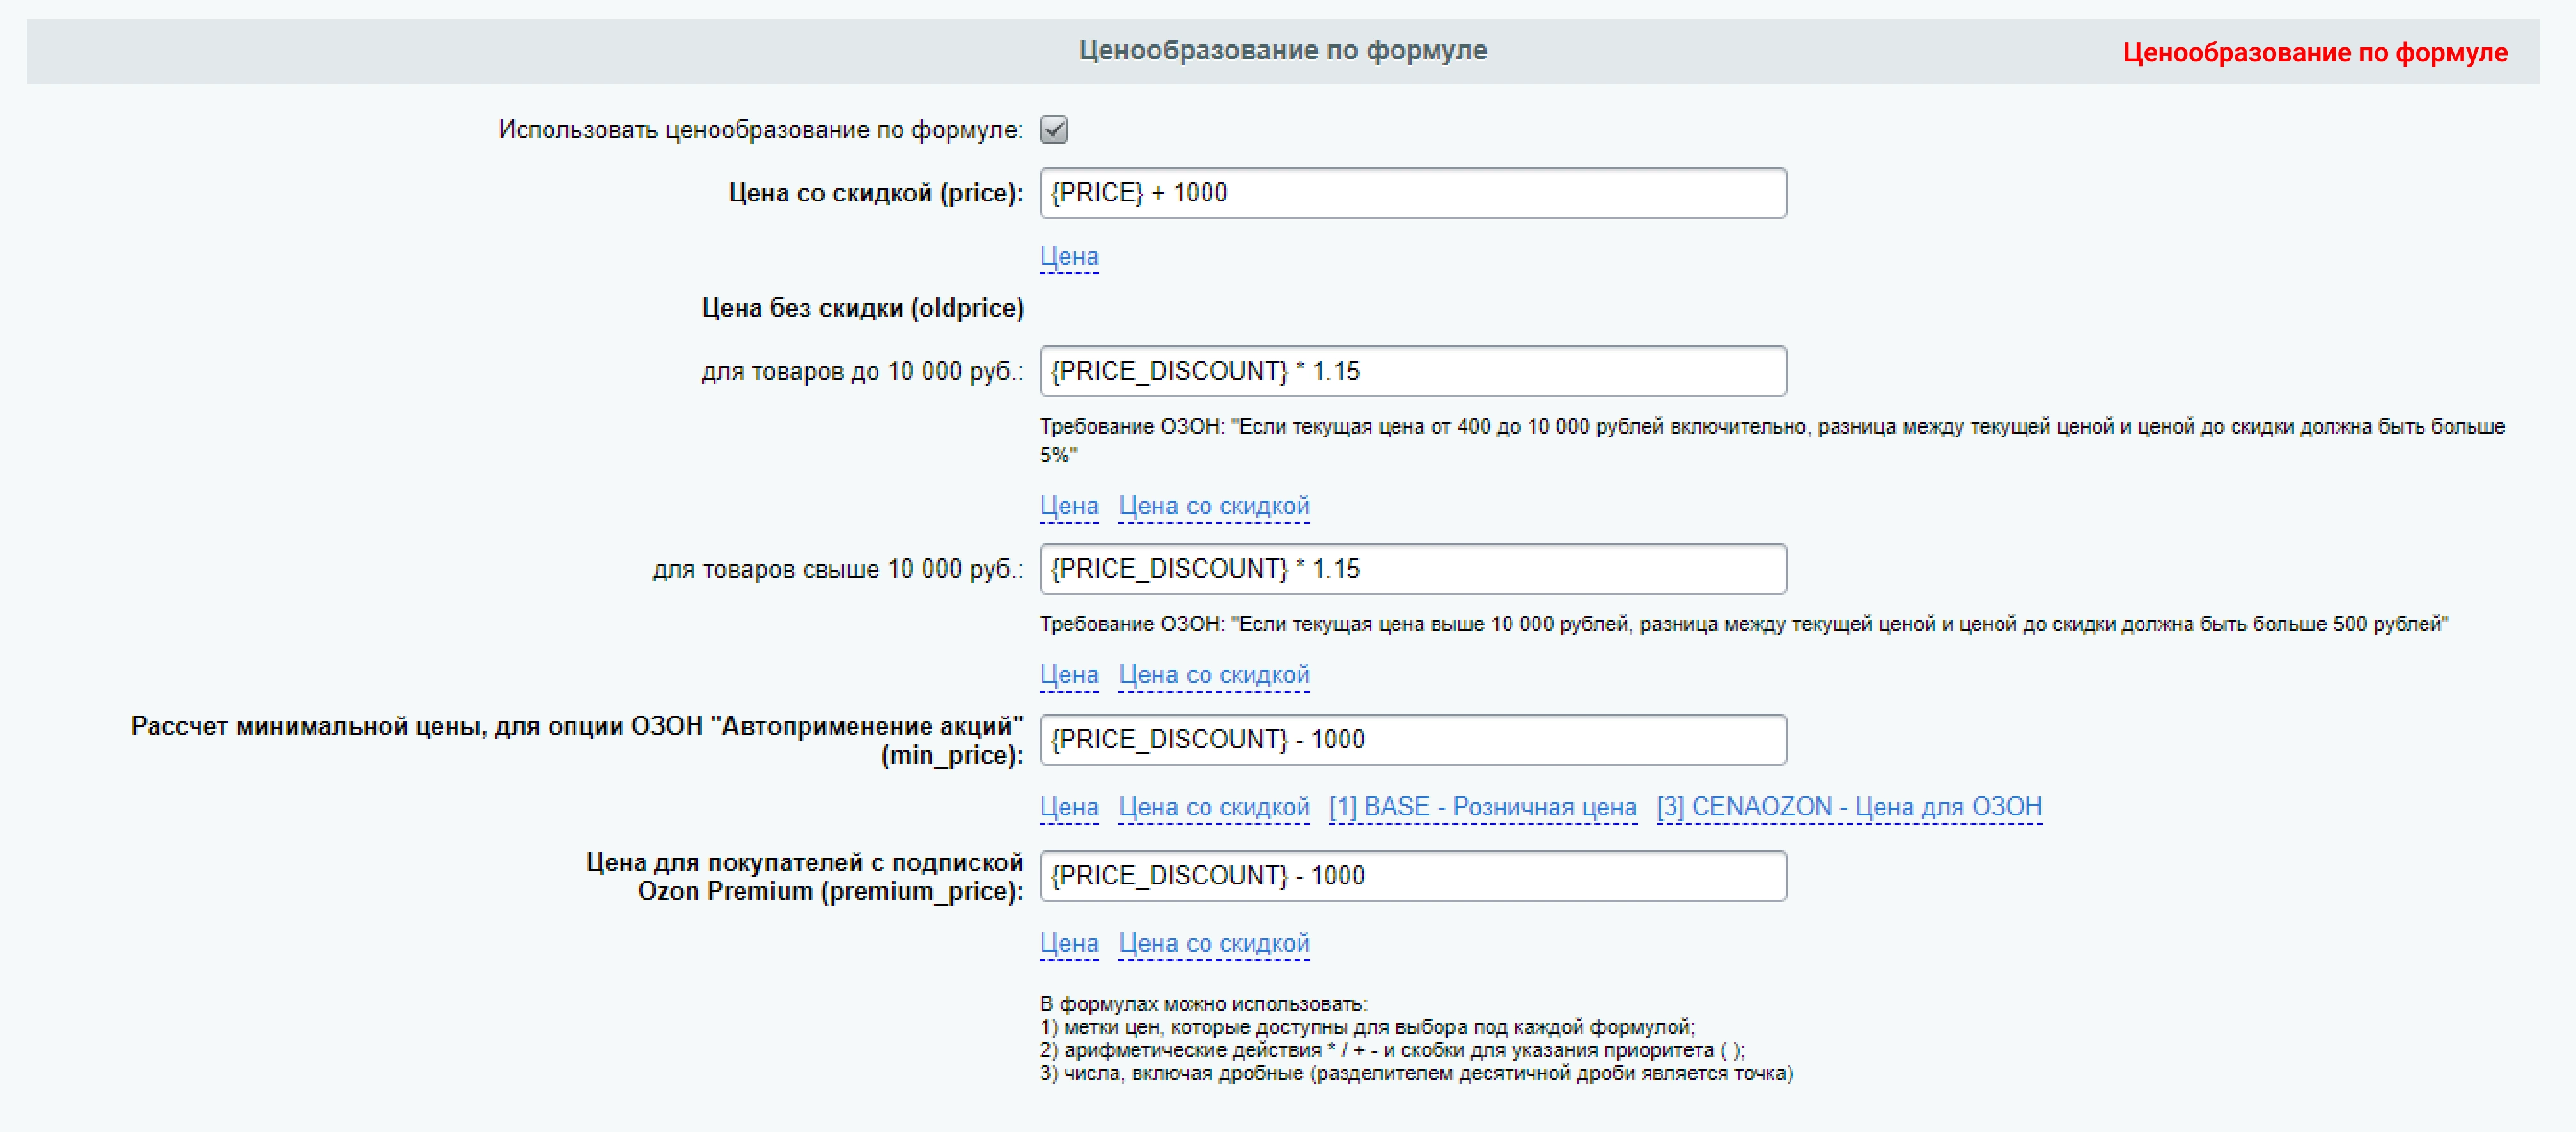Choose the [3] CENAOZON - Цена для ОЗОН tag
This screenshot has height=1132, width=2576.
1848,807
